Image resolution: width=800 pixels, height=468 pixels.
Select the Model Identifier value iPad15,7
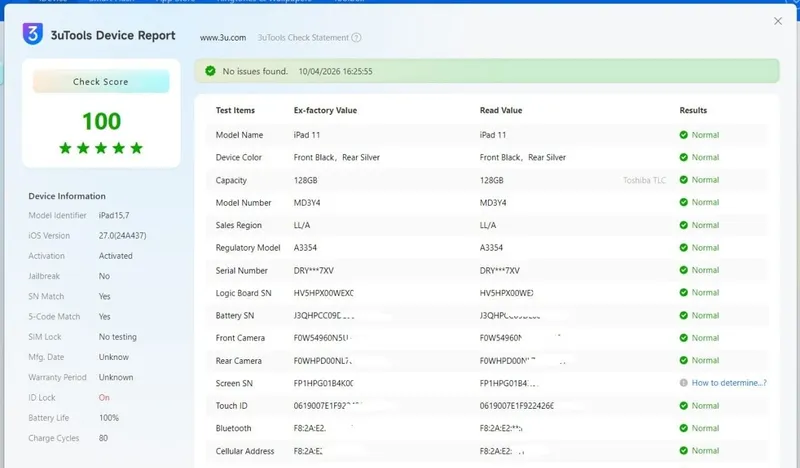tap(114, 215)
